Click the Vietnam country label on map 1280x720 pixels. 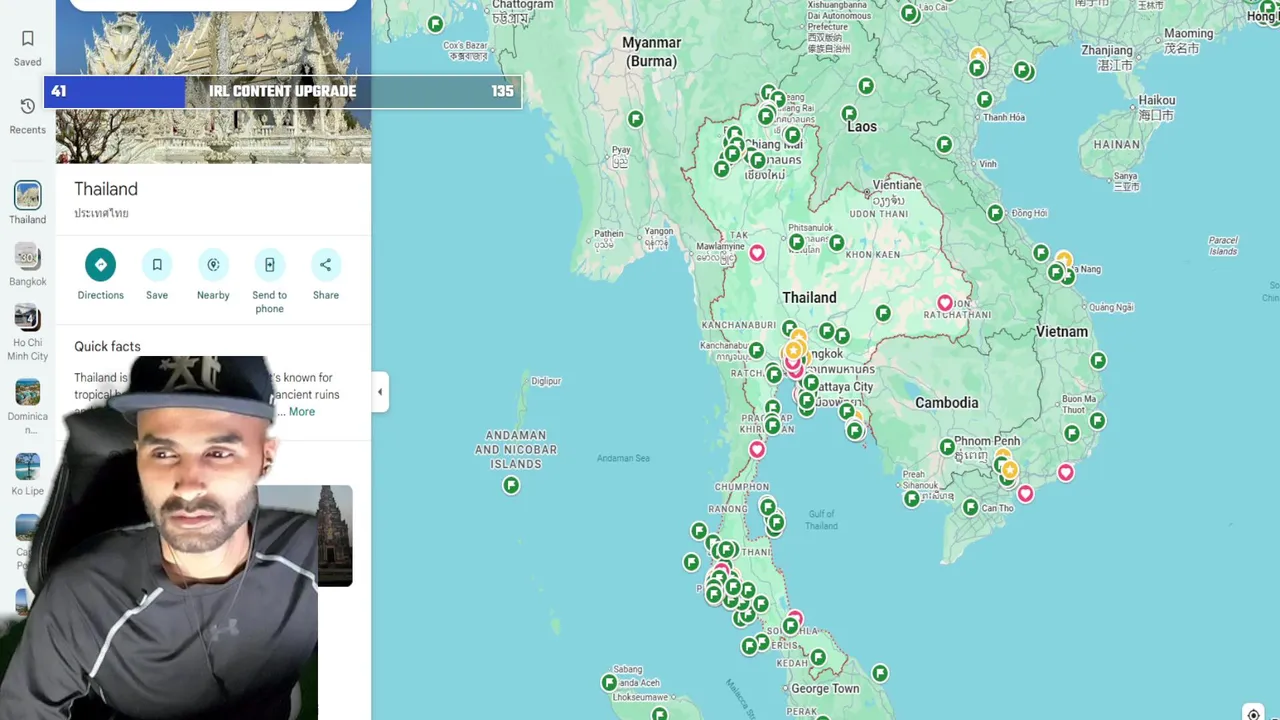[x=1062, y=332]
